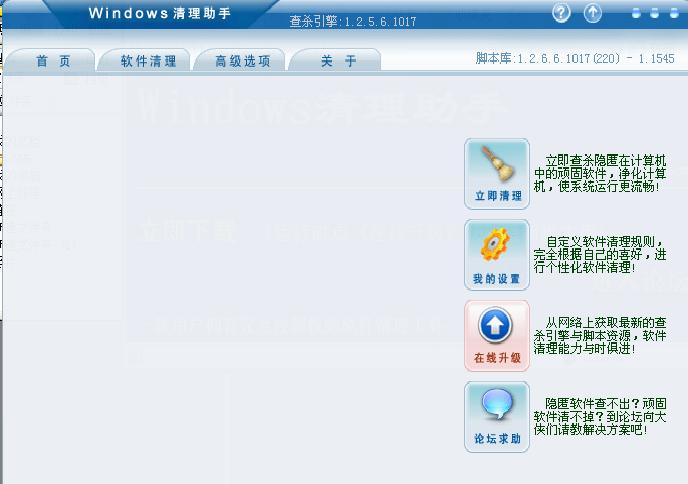688x484 pixels.
Task: Select the 高级选项 tab
Action: click(x=241, y=61)
